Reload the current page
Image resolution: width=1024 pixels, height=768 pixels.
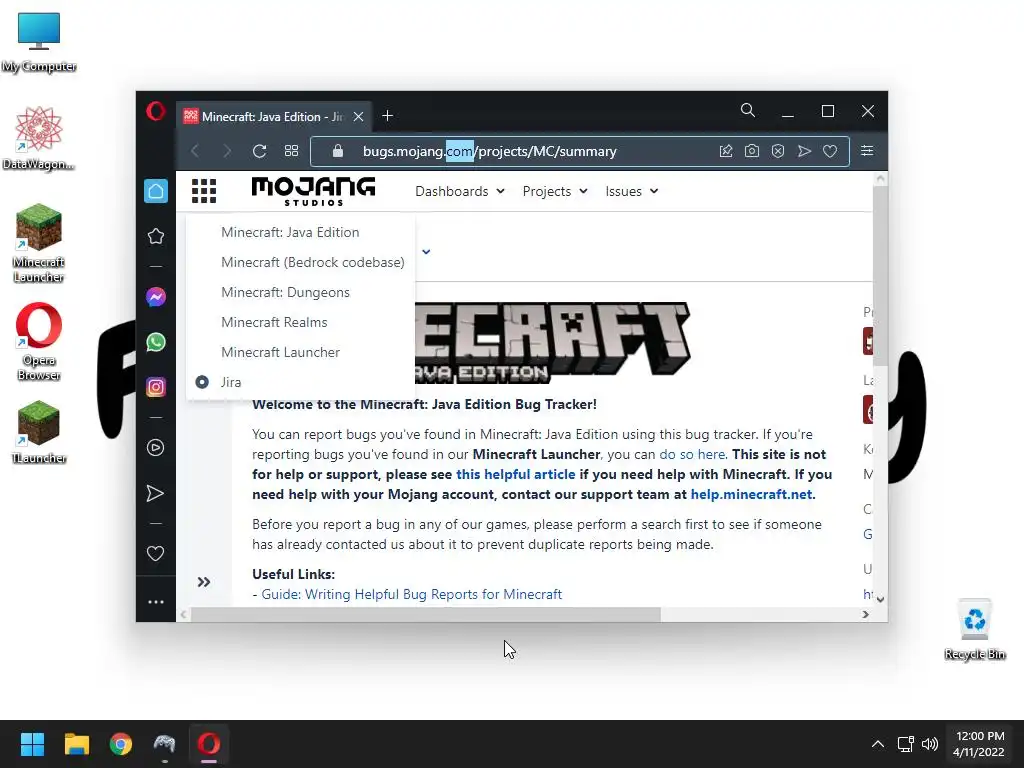coord(259,151)
